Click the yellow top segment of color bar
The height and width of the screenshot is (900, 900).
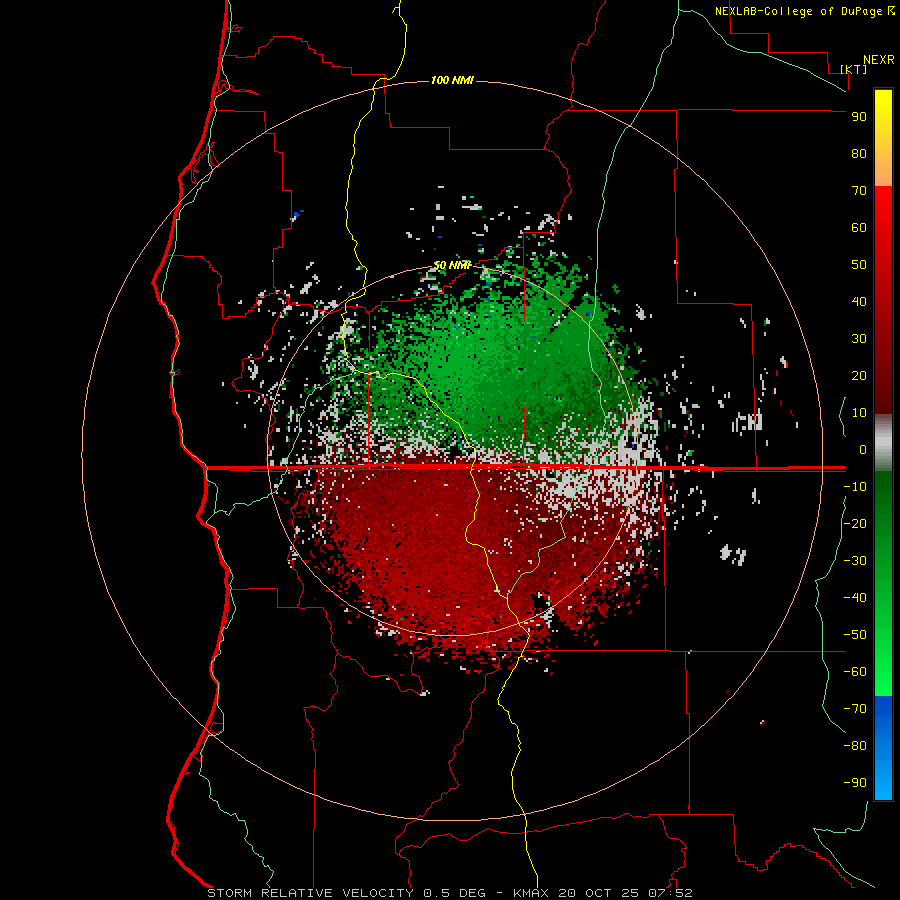883,138
